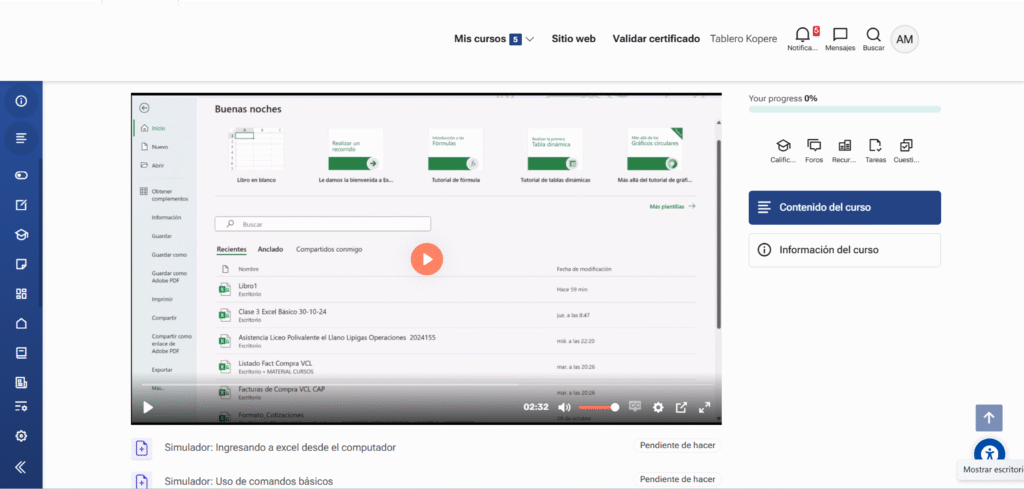Open the AM user avatar menu
This screenshot has height=489, width=1024.
click(904, 40)
